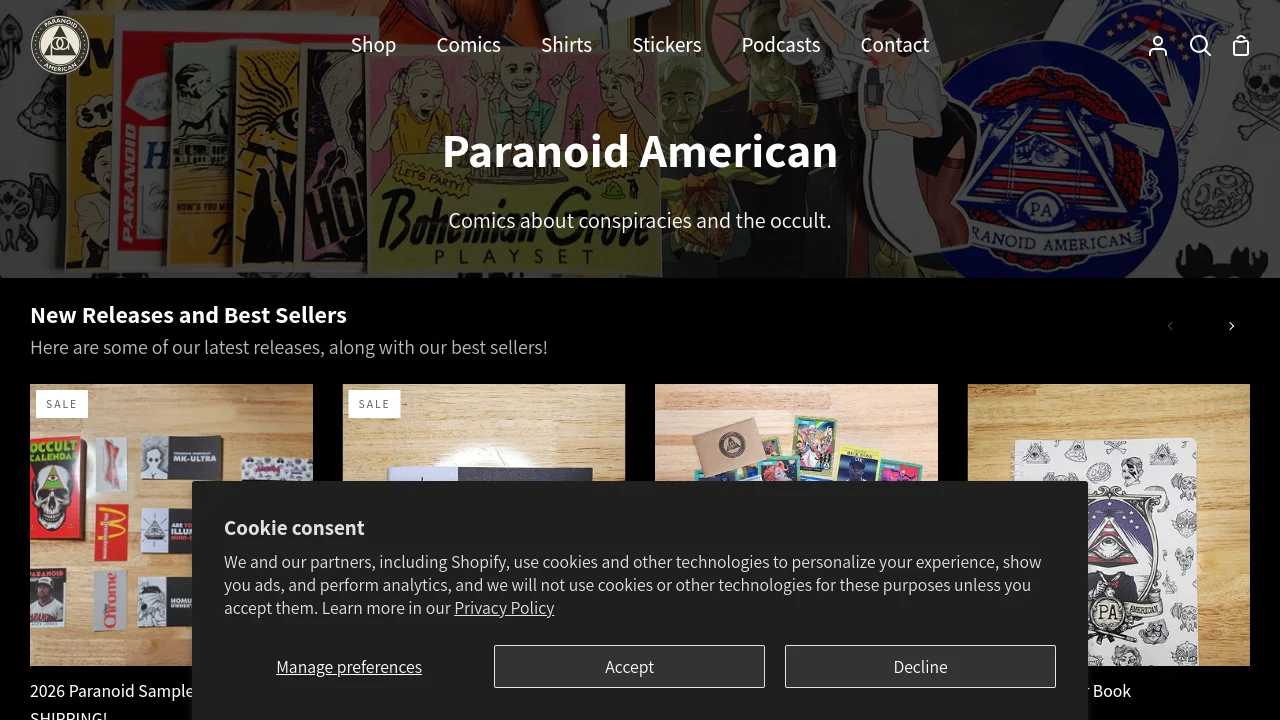Open the shopping bag cart icon

click(1241, 46)
